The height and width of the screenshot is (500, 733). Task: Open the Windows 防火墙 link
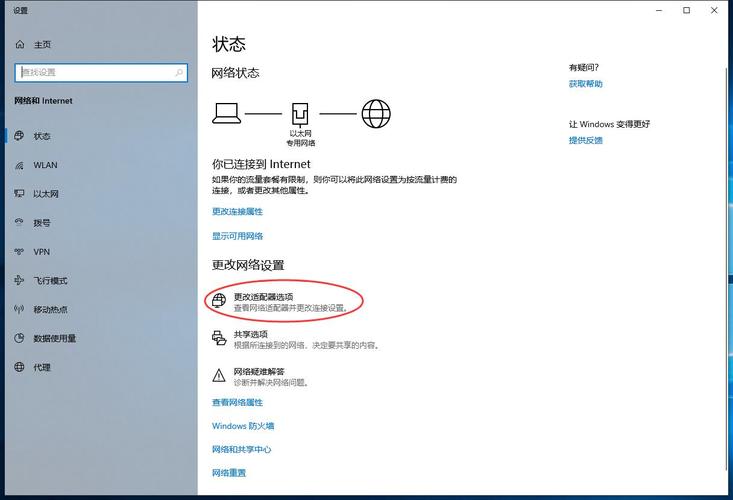point(243,426)
